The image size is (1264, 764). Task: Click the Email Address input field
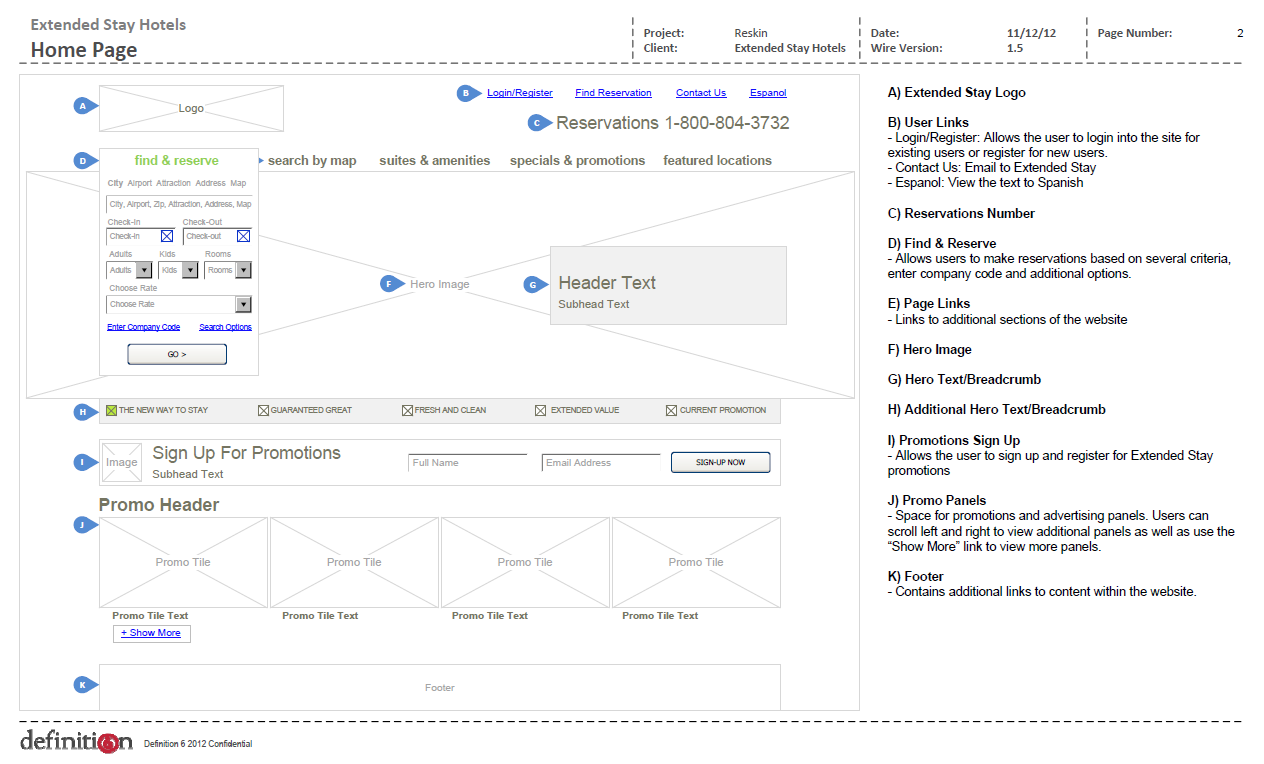coord(601,462)
